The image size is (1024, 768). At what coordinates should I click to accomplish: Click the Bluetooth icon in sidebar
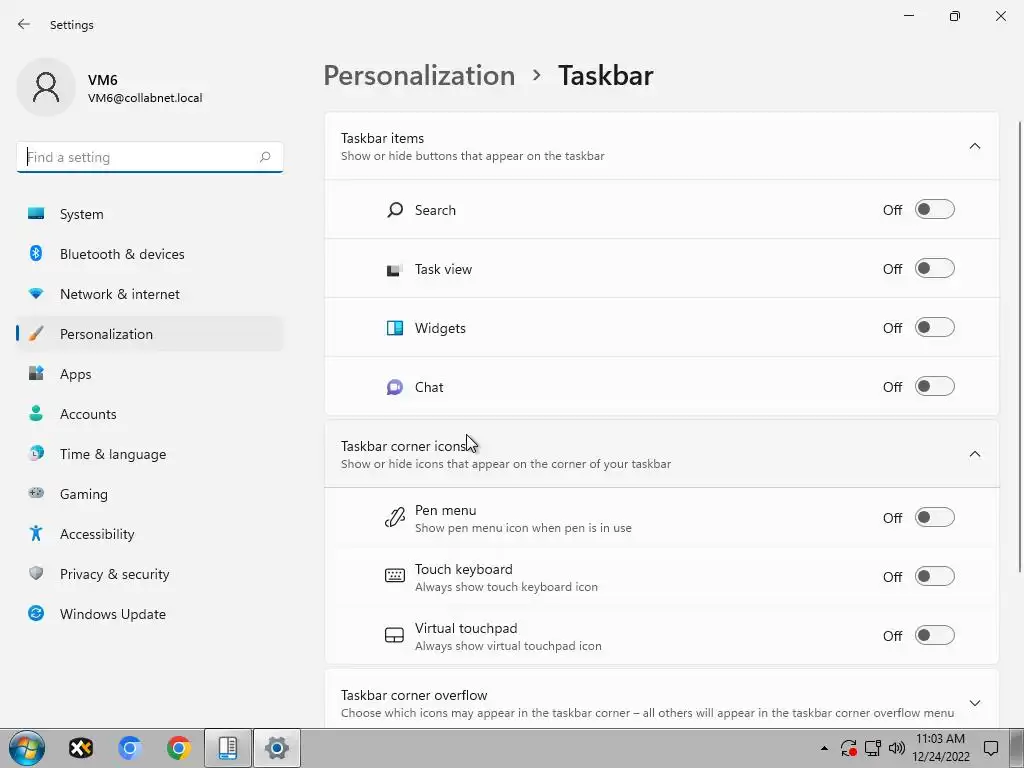pyautogui.click(x=36, y=253)
